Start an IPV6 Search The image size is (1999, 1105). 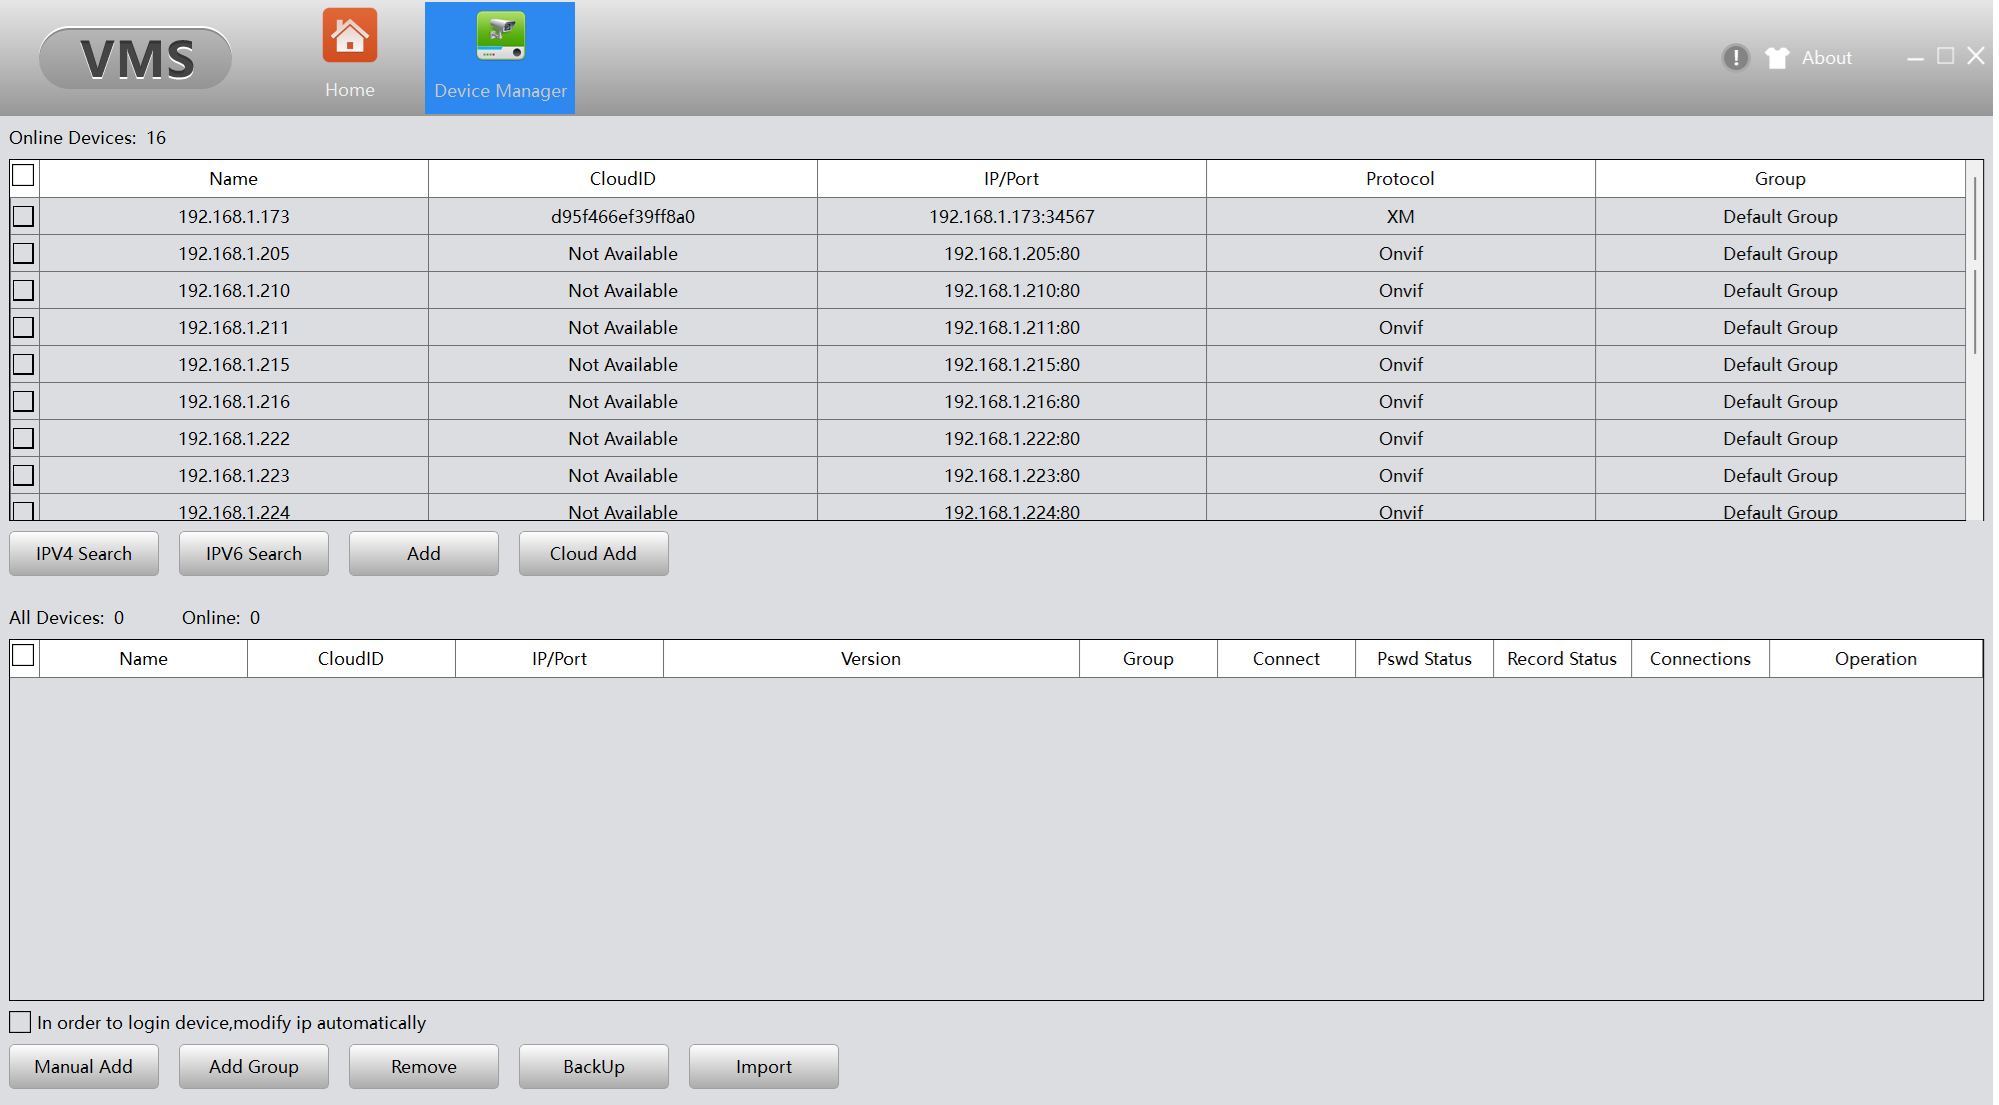pyautogui.click(x=254, y=553)
